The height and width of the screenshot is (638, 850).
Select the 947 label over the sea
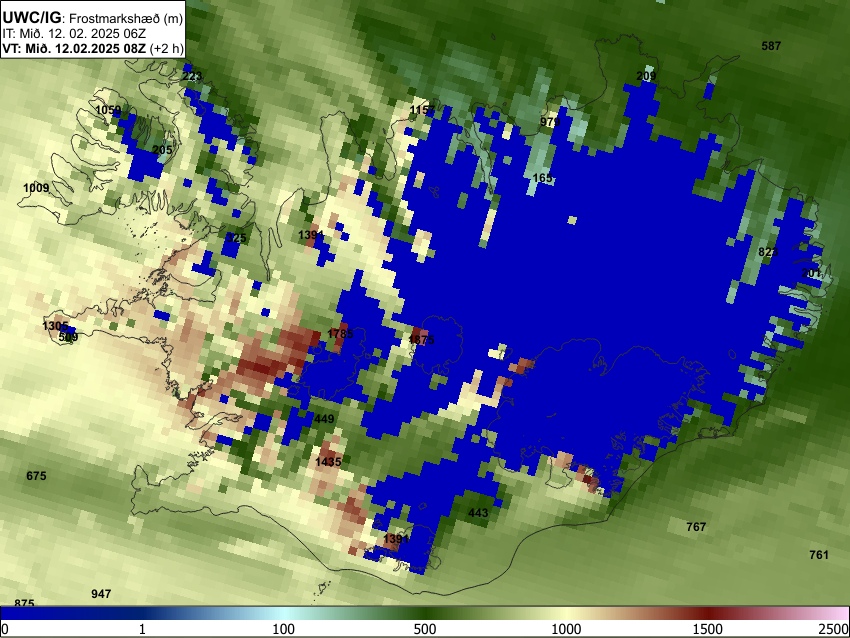(101, 594)
